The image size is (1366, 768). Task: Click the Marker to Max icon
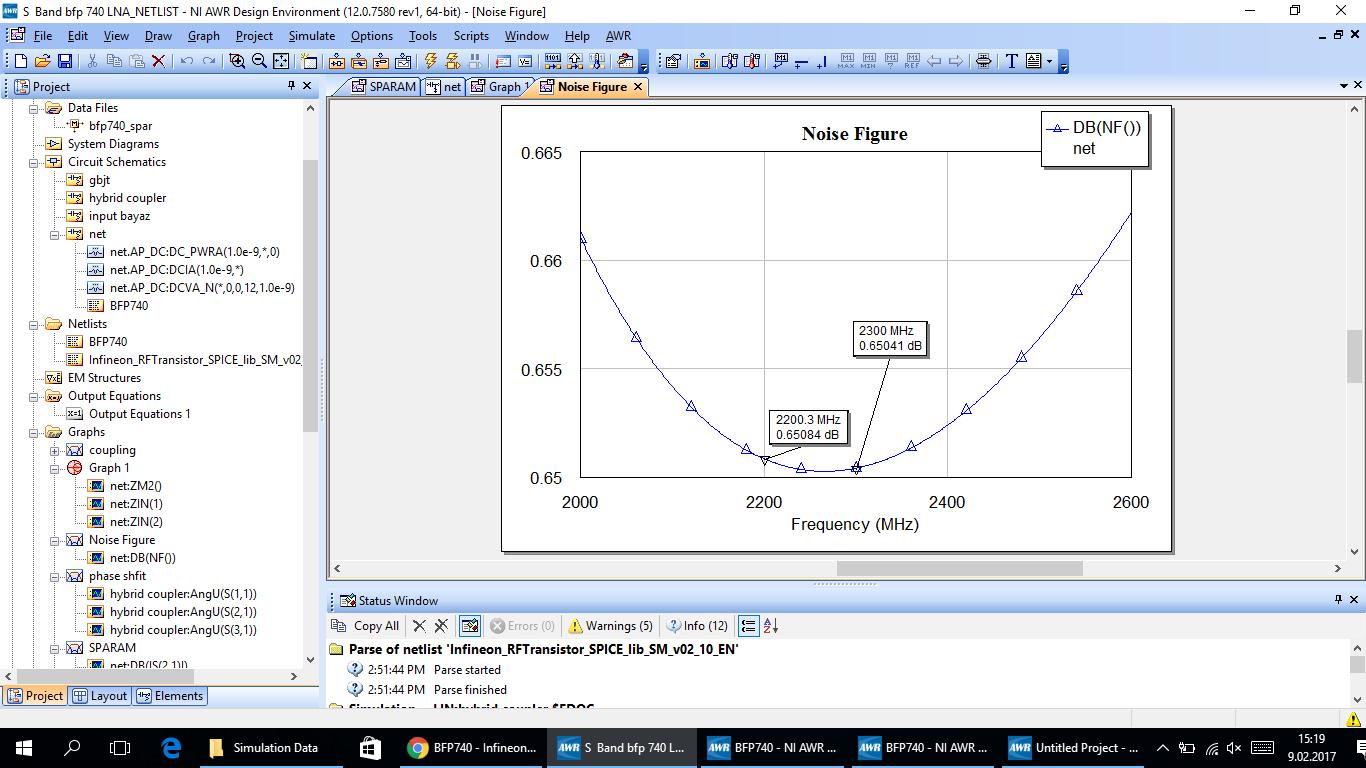[847, 61]
